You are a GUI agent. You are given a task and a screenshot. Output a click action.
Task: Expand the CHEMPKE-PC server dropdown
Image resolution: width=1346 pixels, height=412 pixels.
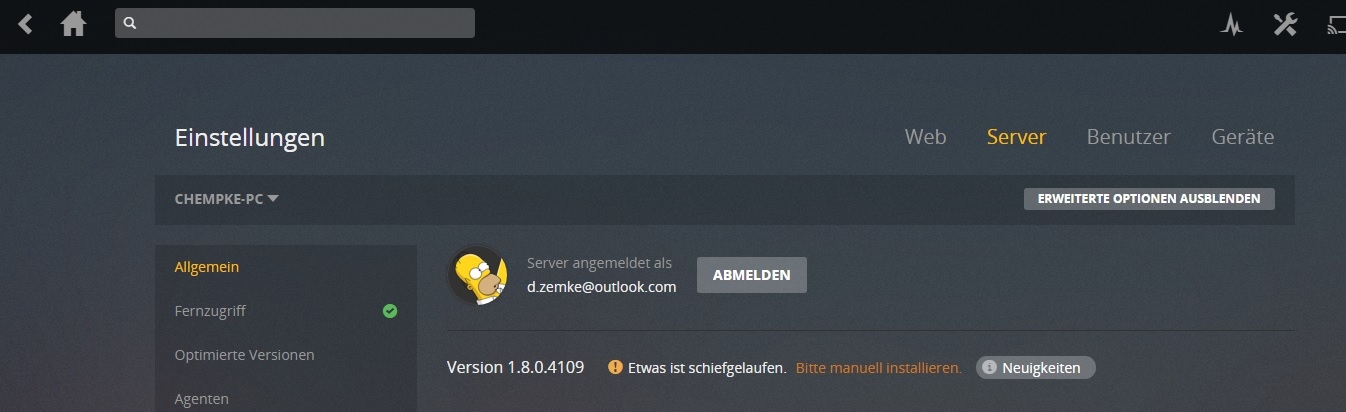226,199
